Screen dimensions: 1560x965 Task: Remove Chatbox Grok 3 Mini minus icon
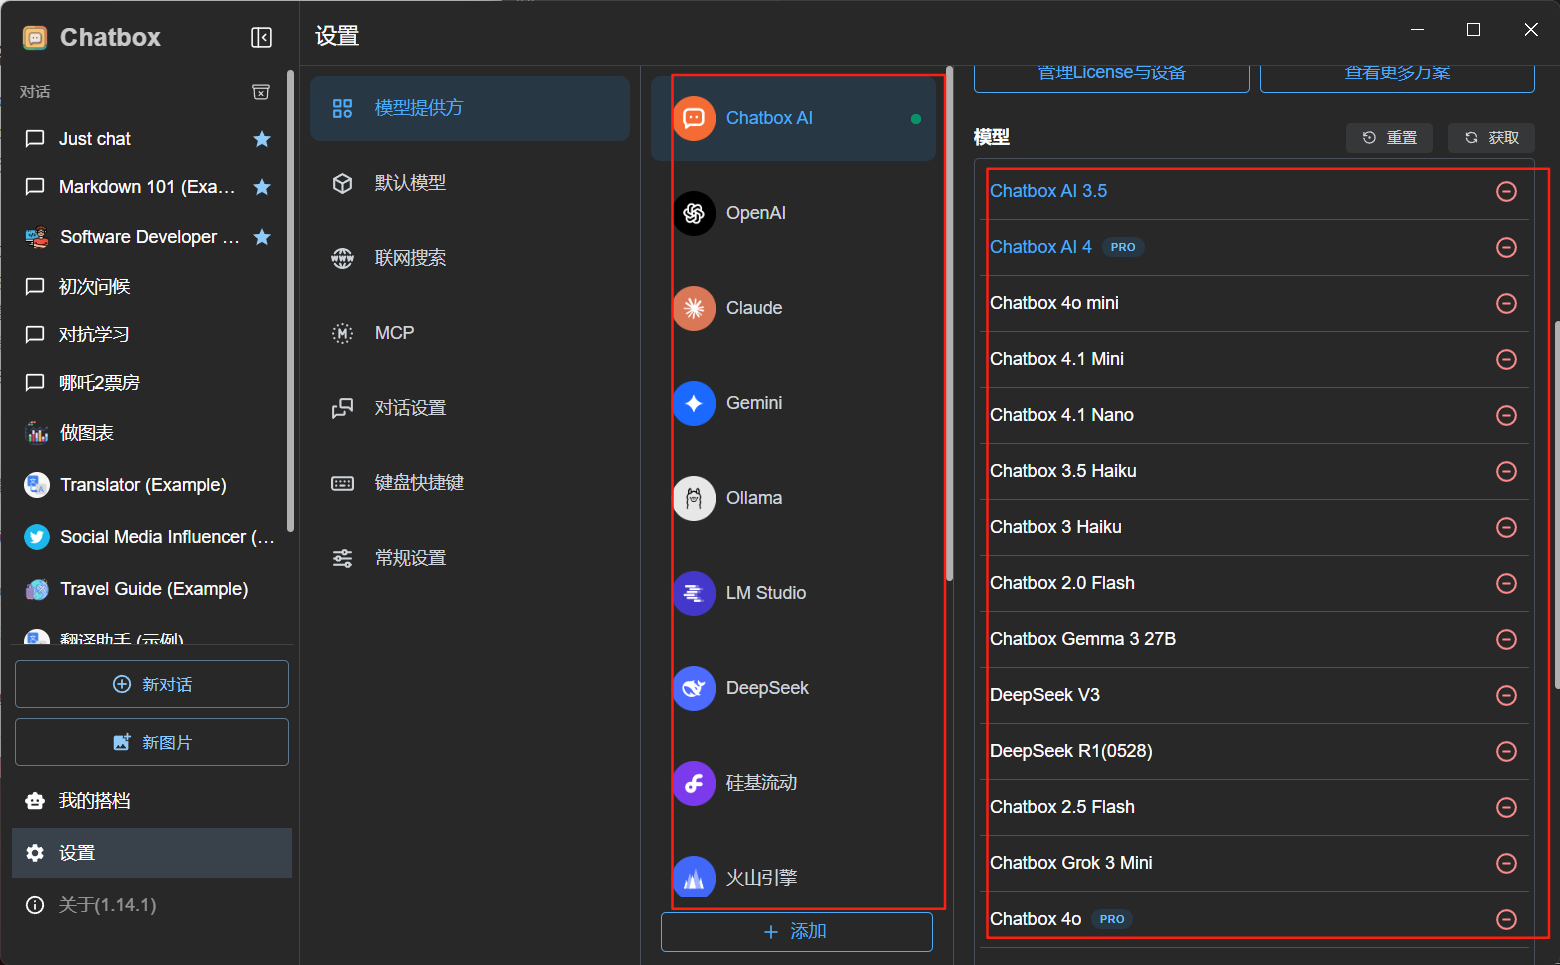tap(1506, 863)
